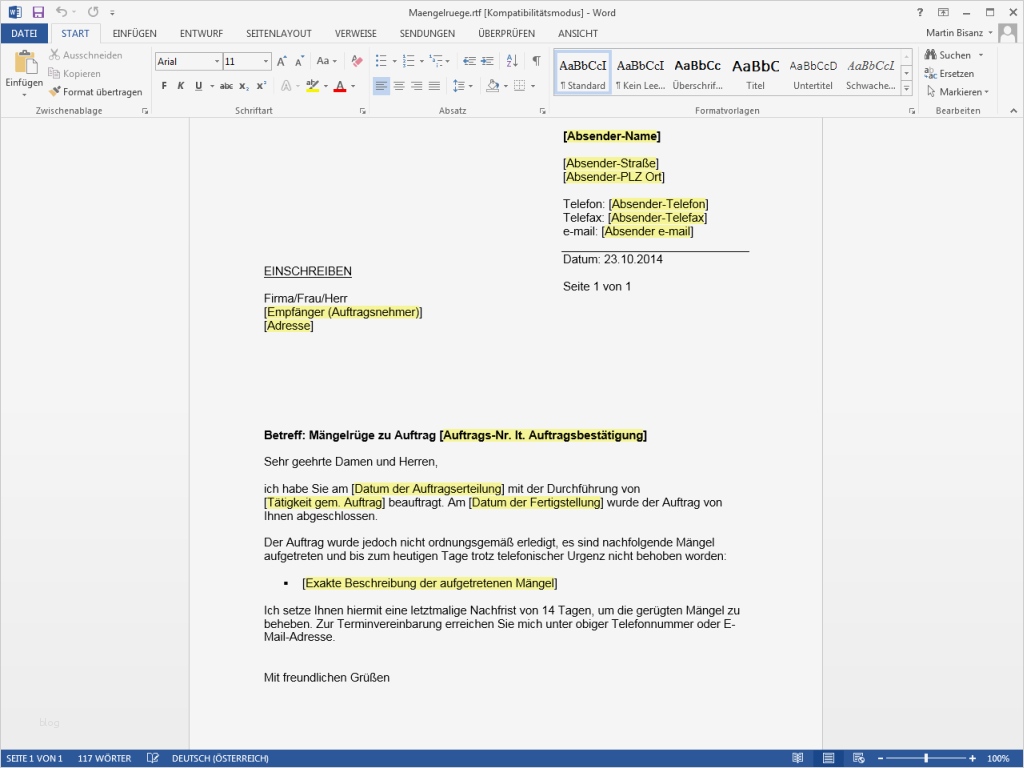Toggle italic formatting (K)
Screen dimensions: 1024x768
tap(181, 86)
